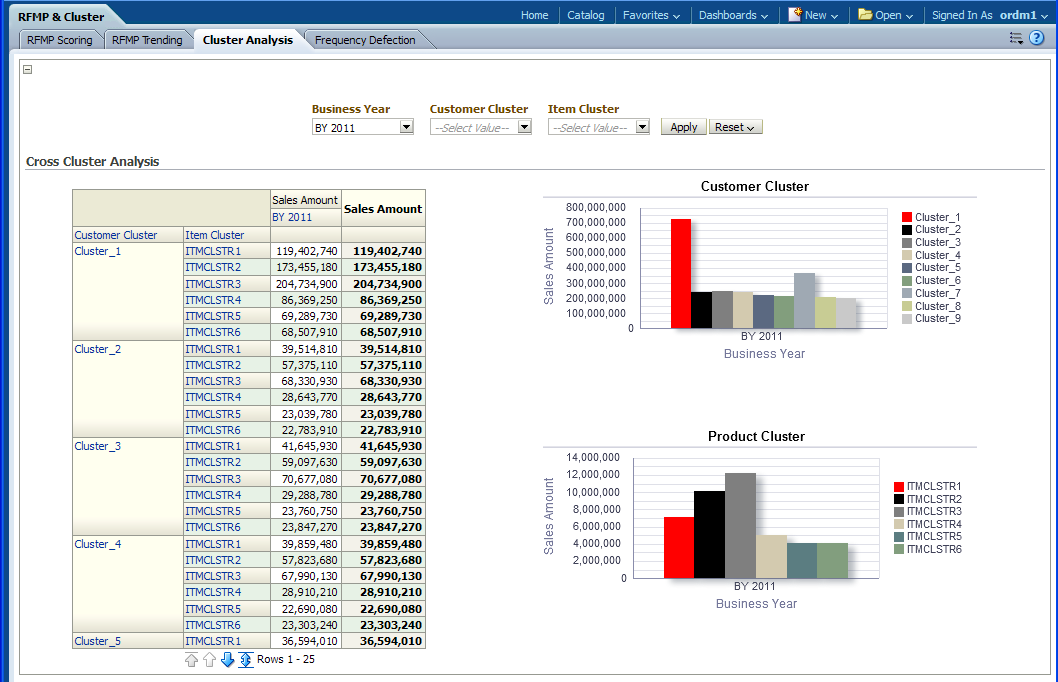Open the page options menu icon
The height and width of the screenshot is (682, 1058).
pyautogui.click(x=1016, y=38)
